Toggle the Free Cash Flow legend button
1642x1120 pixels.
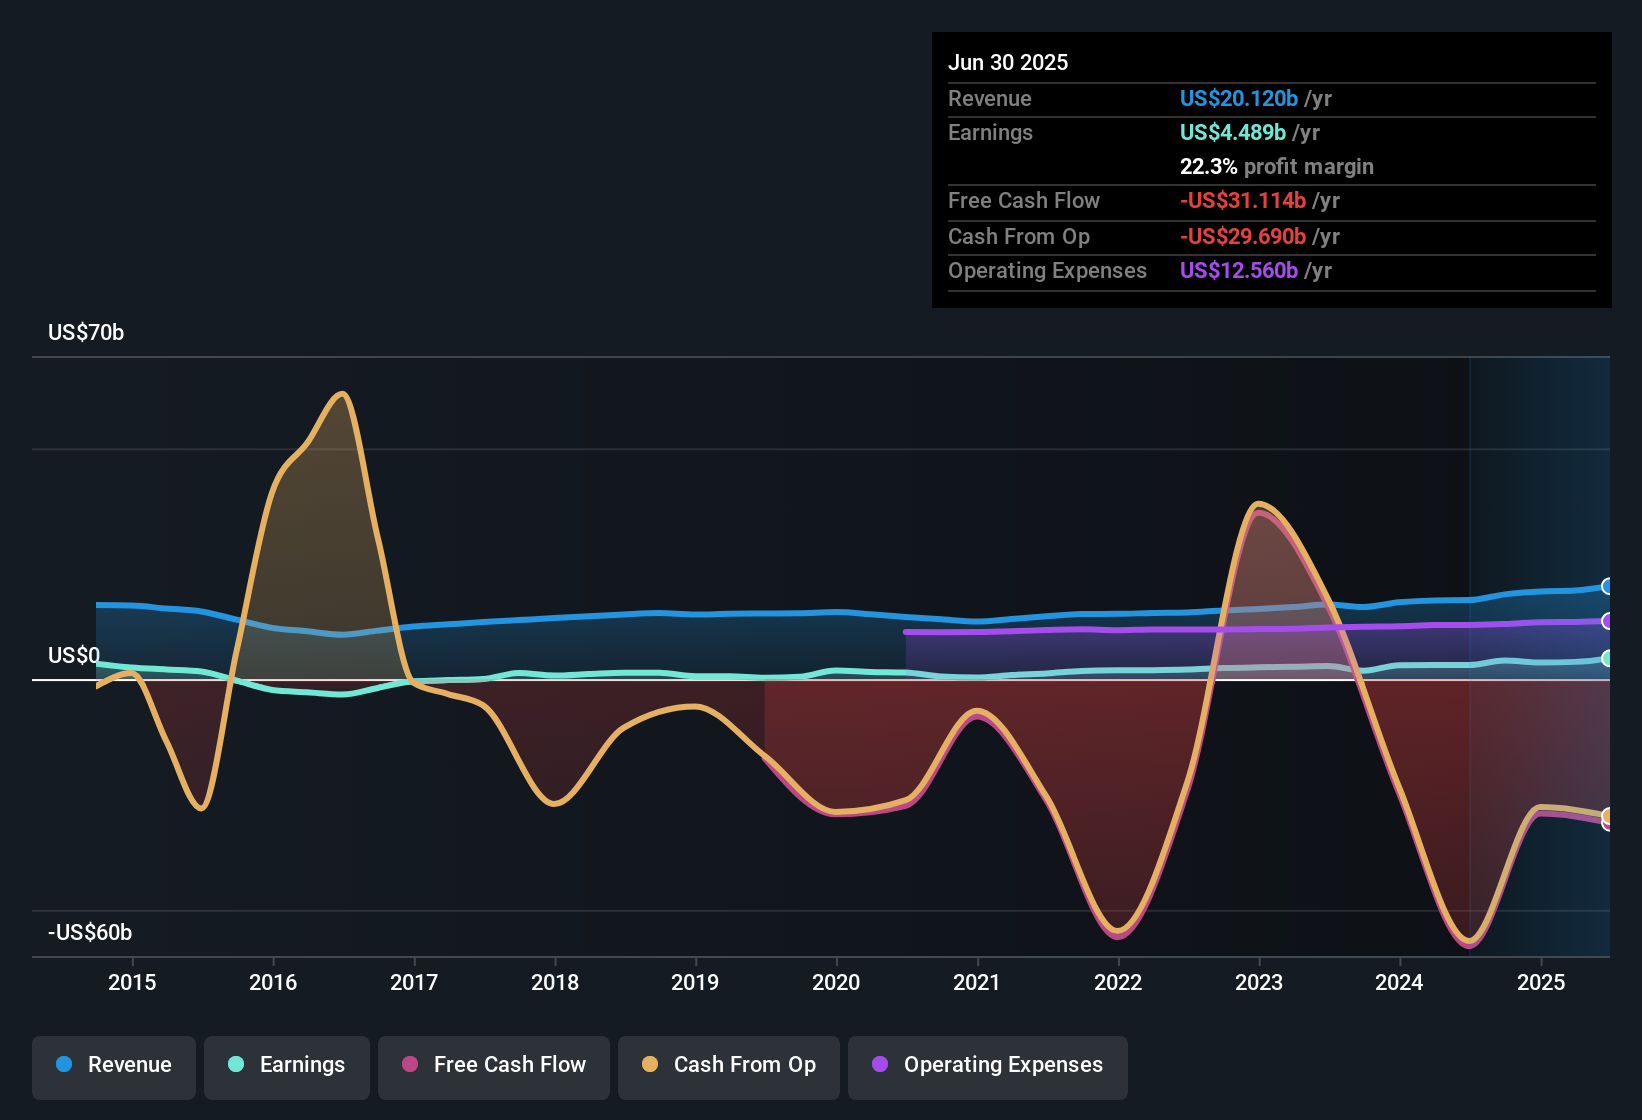[x=494, y=1065]
